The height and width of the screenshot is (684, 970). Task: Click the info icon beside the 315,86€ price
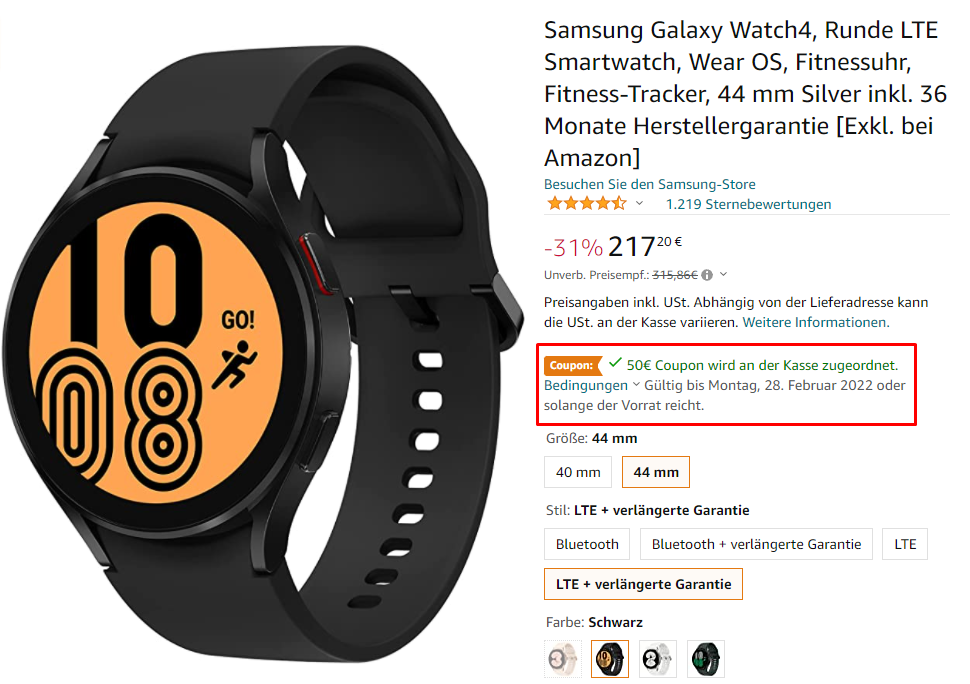pyautogui.click(x=707, y=275)
